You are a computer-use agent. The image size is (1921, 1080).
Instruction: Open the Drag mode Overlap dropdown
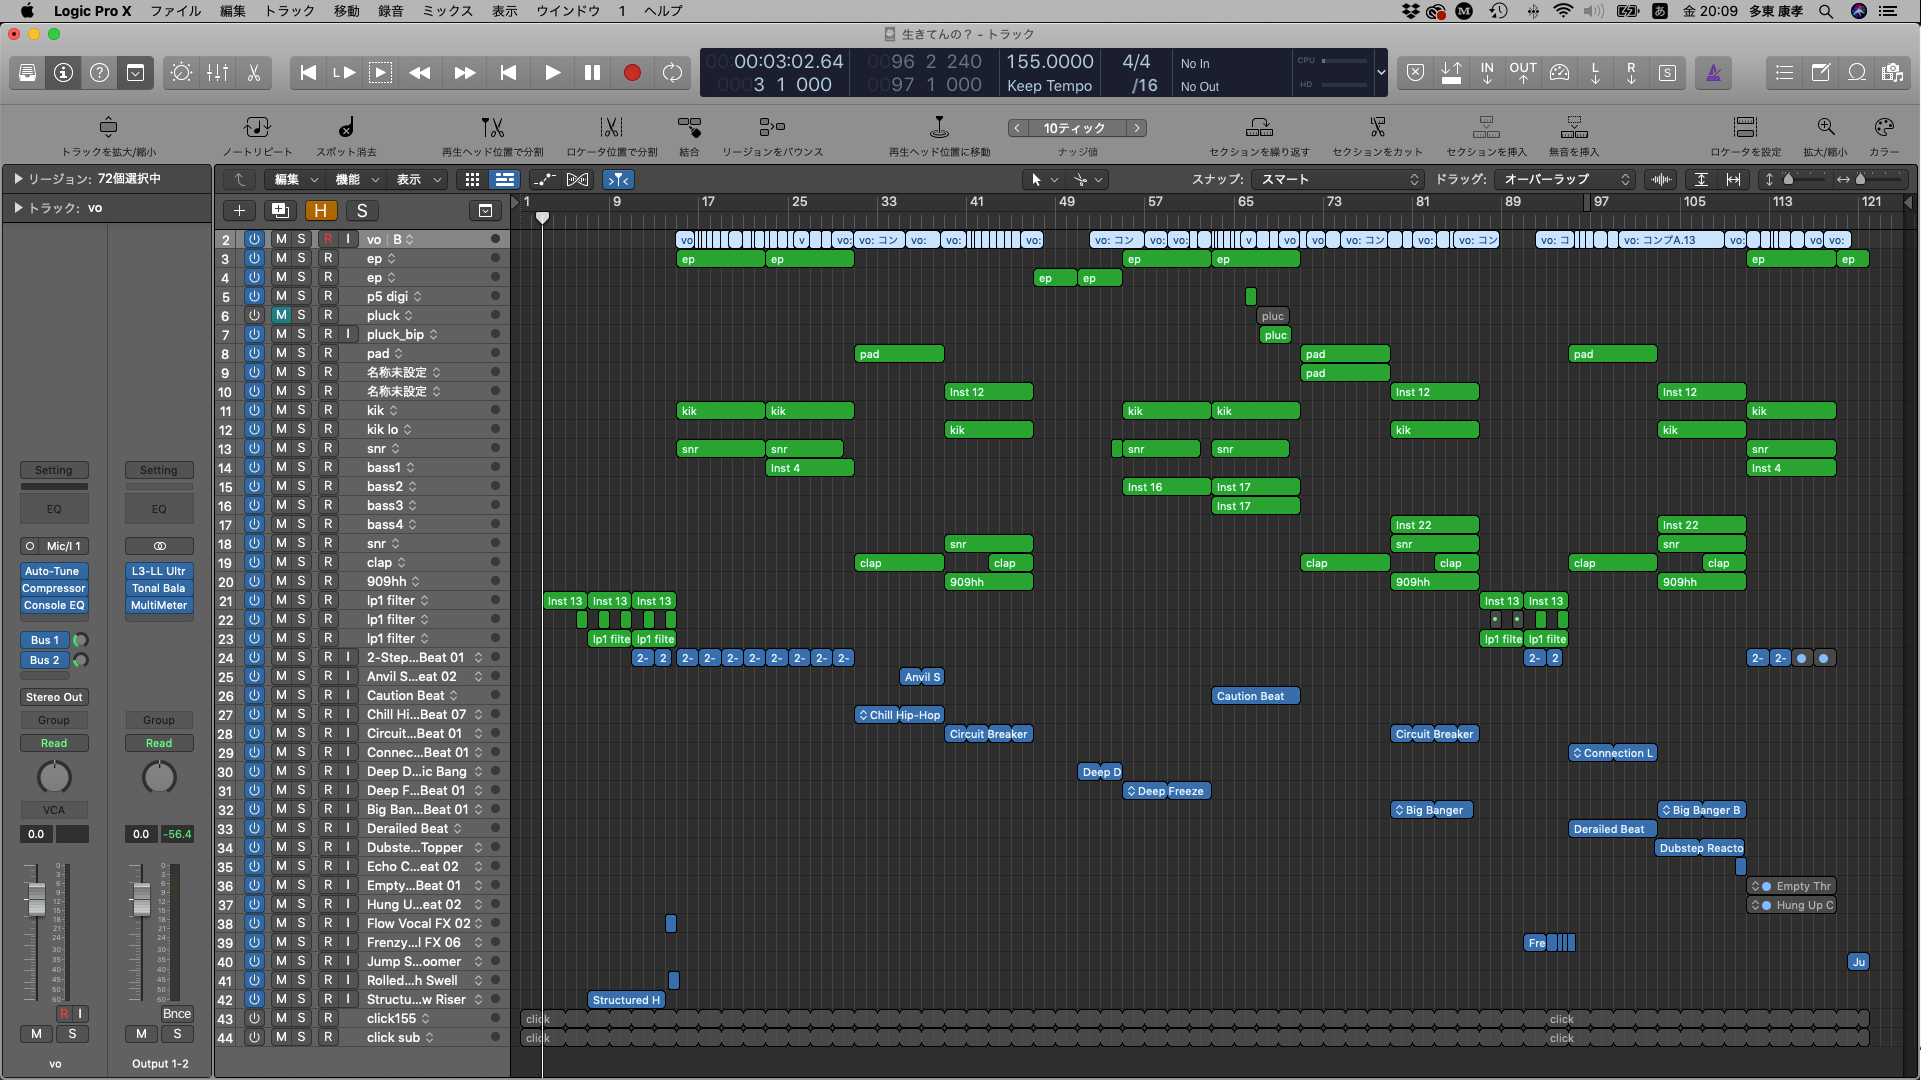[x=1566, y=179]
